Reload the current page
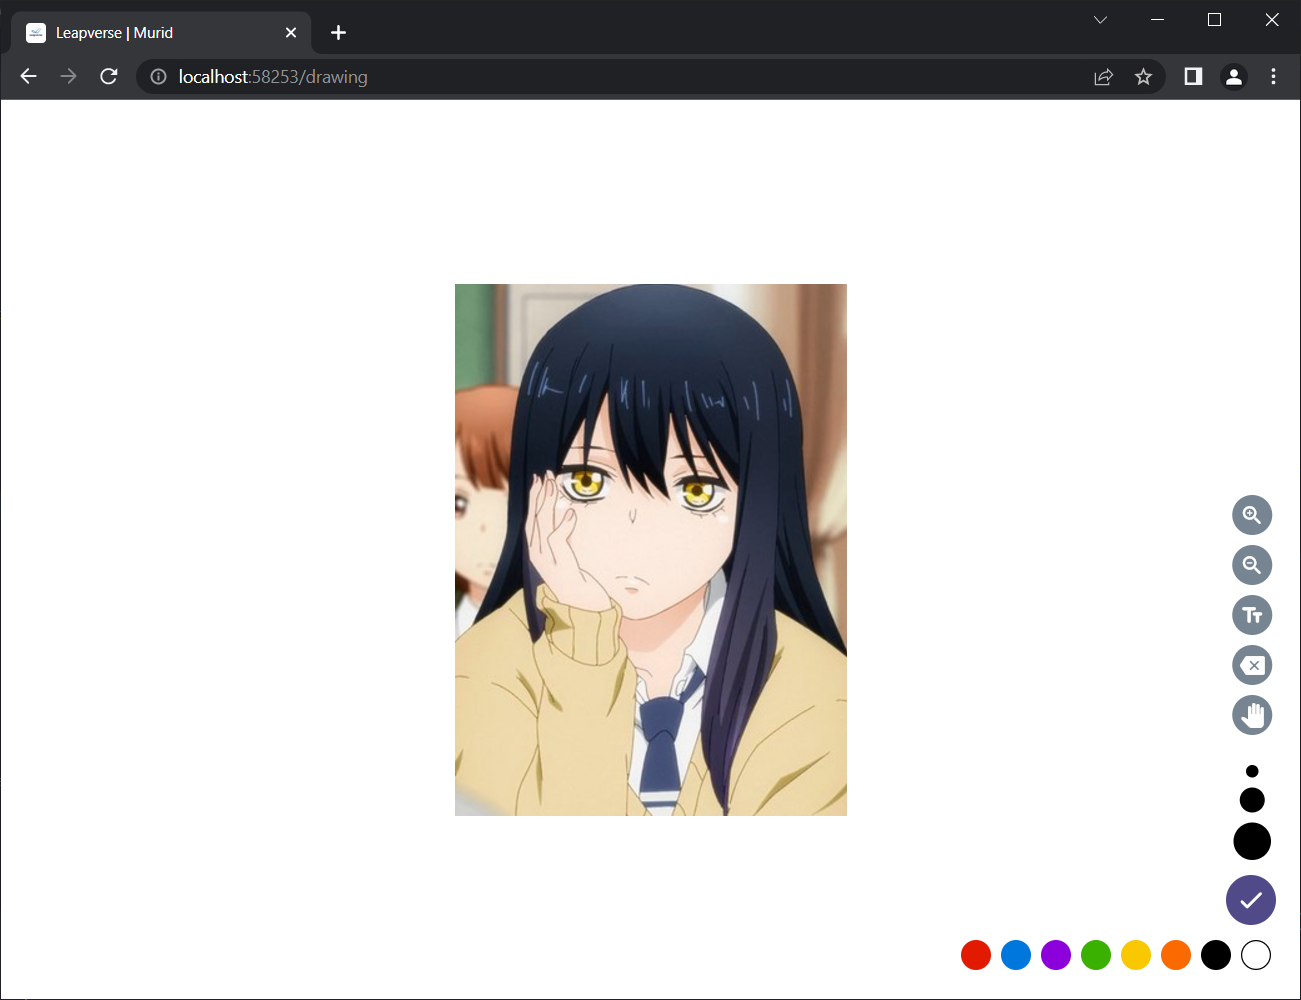The width and height of the screenshot is (1301, 1000). tap(109, 77)
